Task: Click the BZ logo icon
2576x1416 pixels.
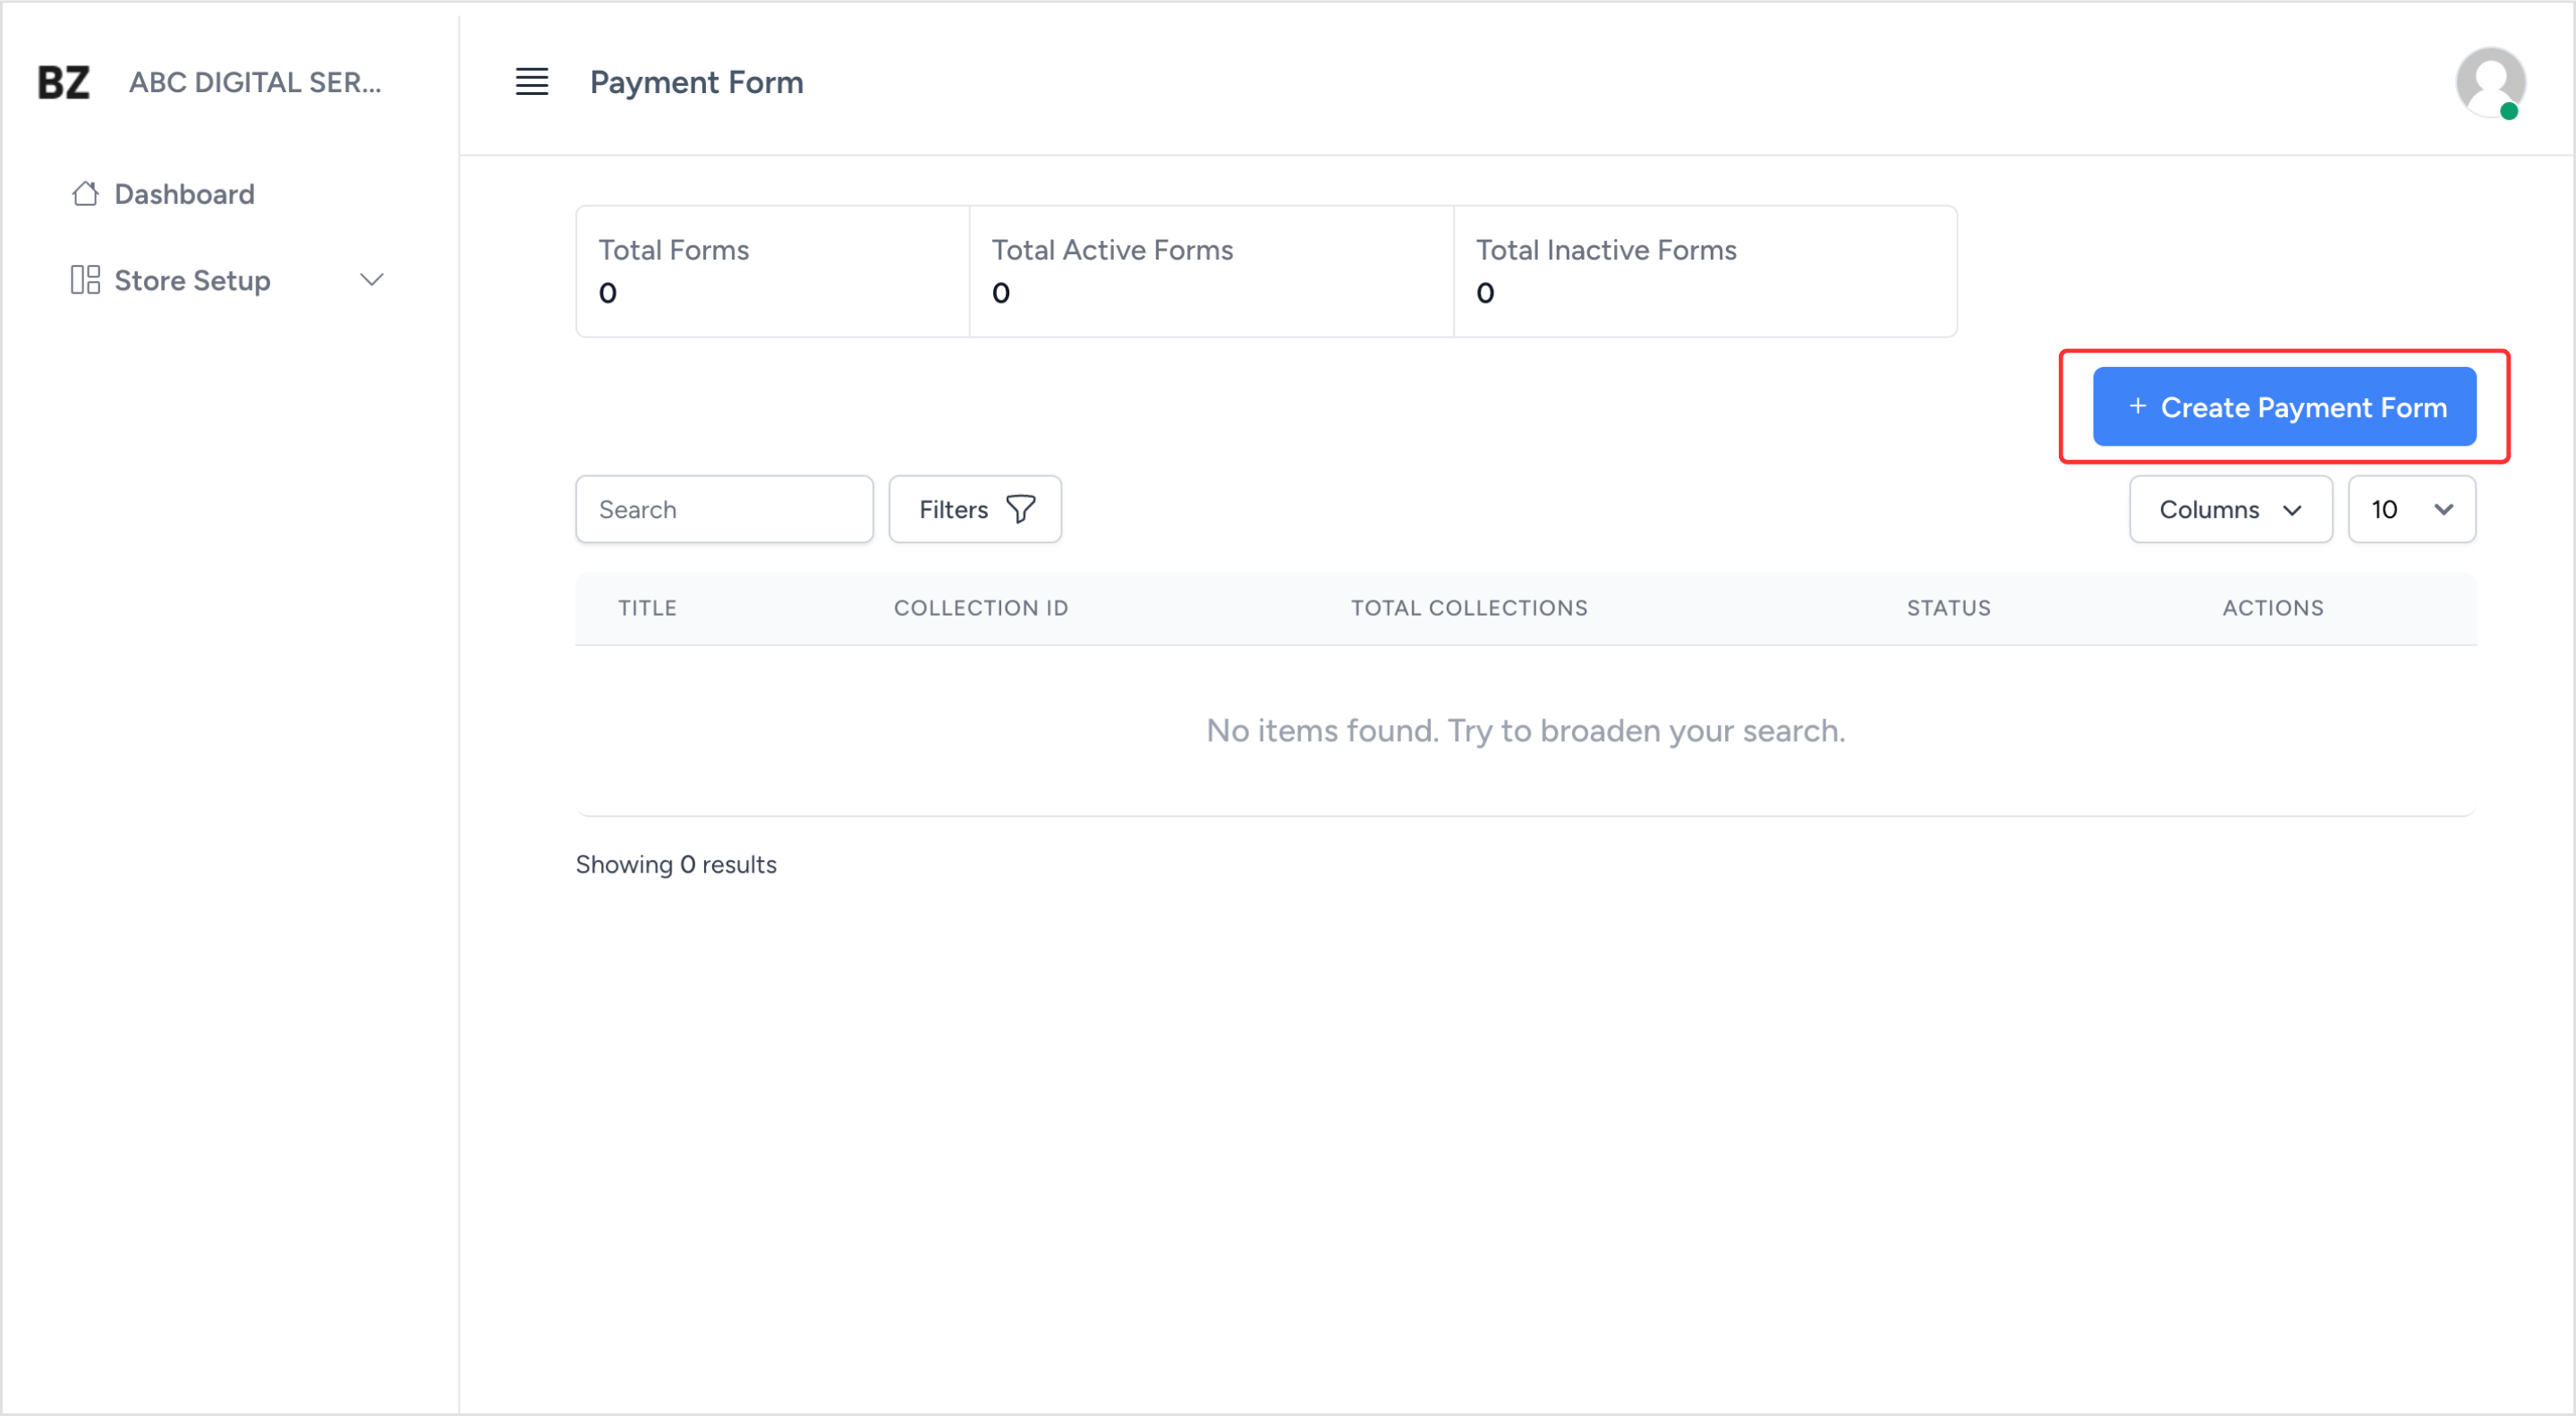Action: 64,82
